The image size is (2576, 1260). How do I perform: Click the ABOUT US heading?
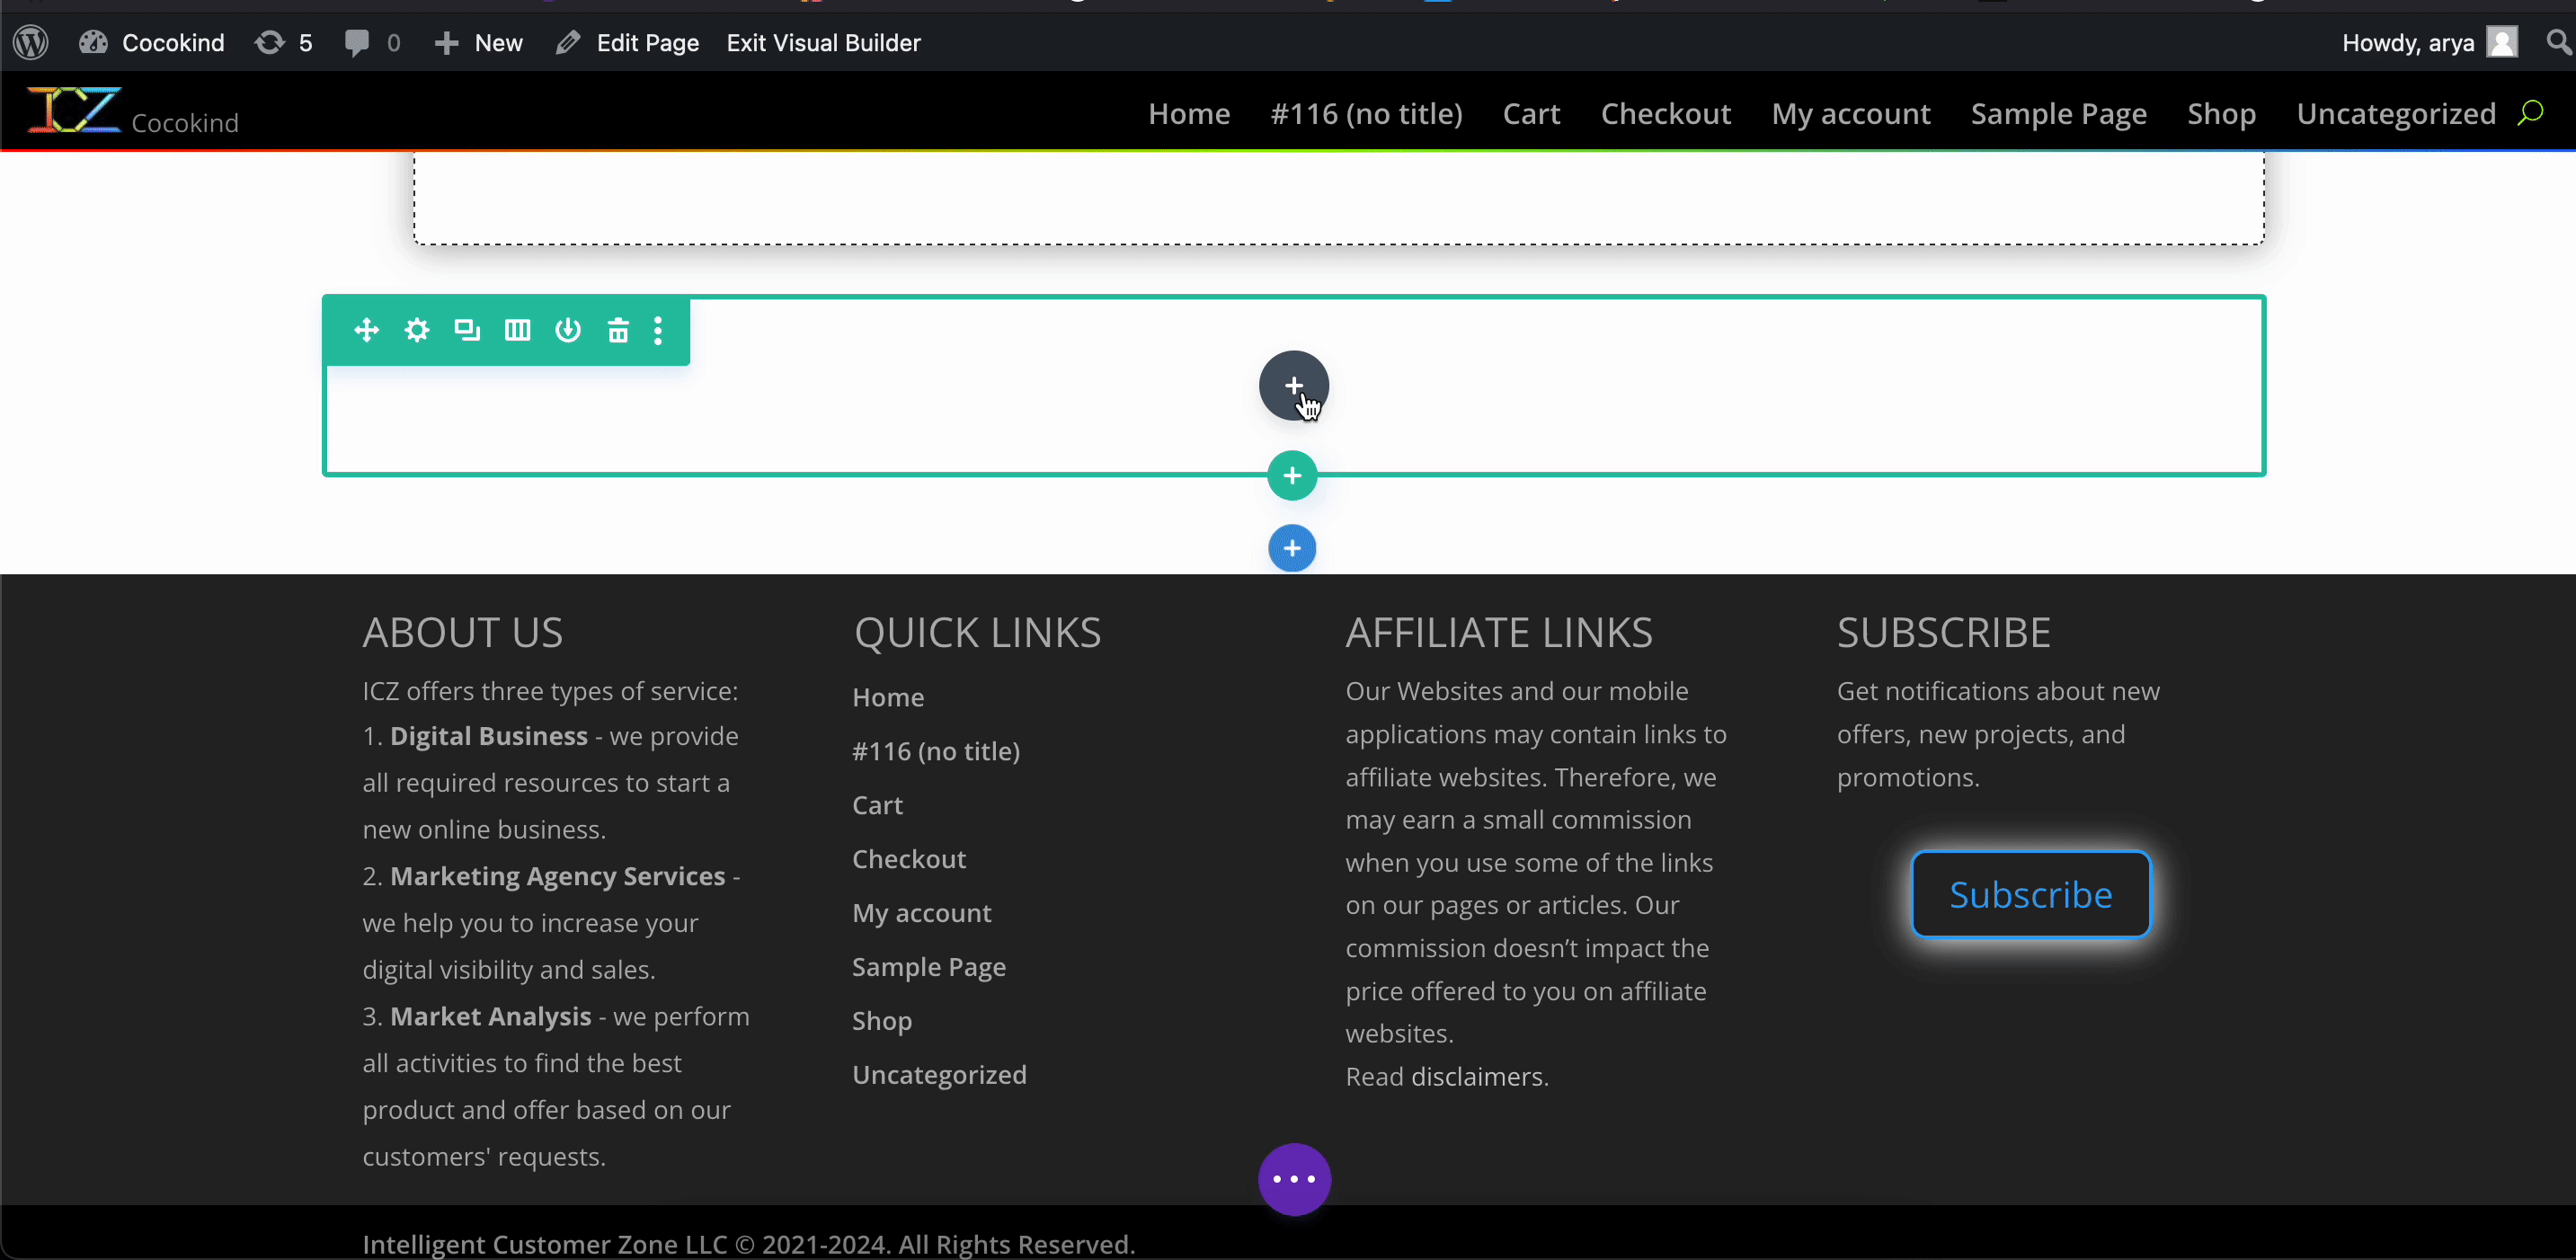click(x=462, y=633)
